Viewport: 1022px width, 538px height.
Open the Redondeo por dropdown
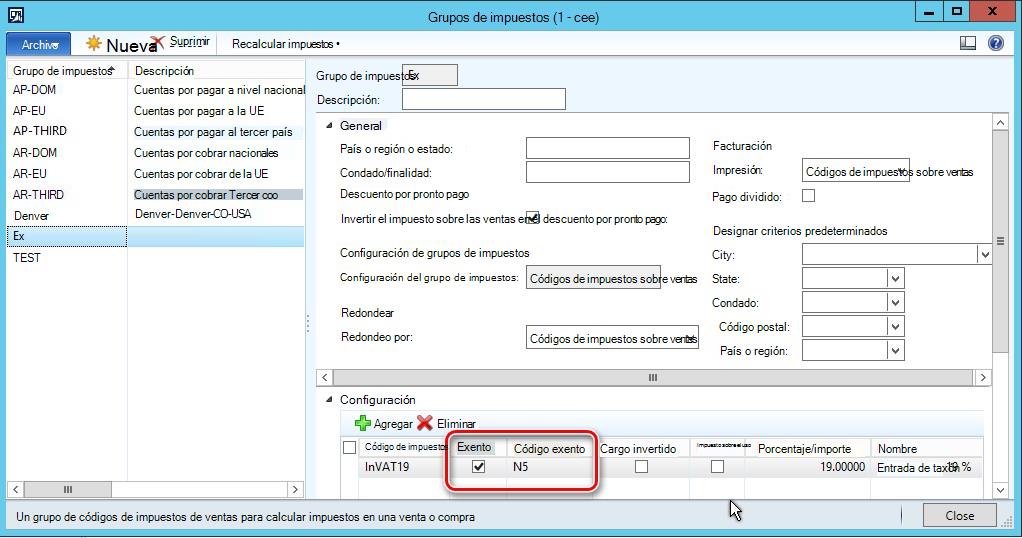click(x=612, y=337)
